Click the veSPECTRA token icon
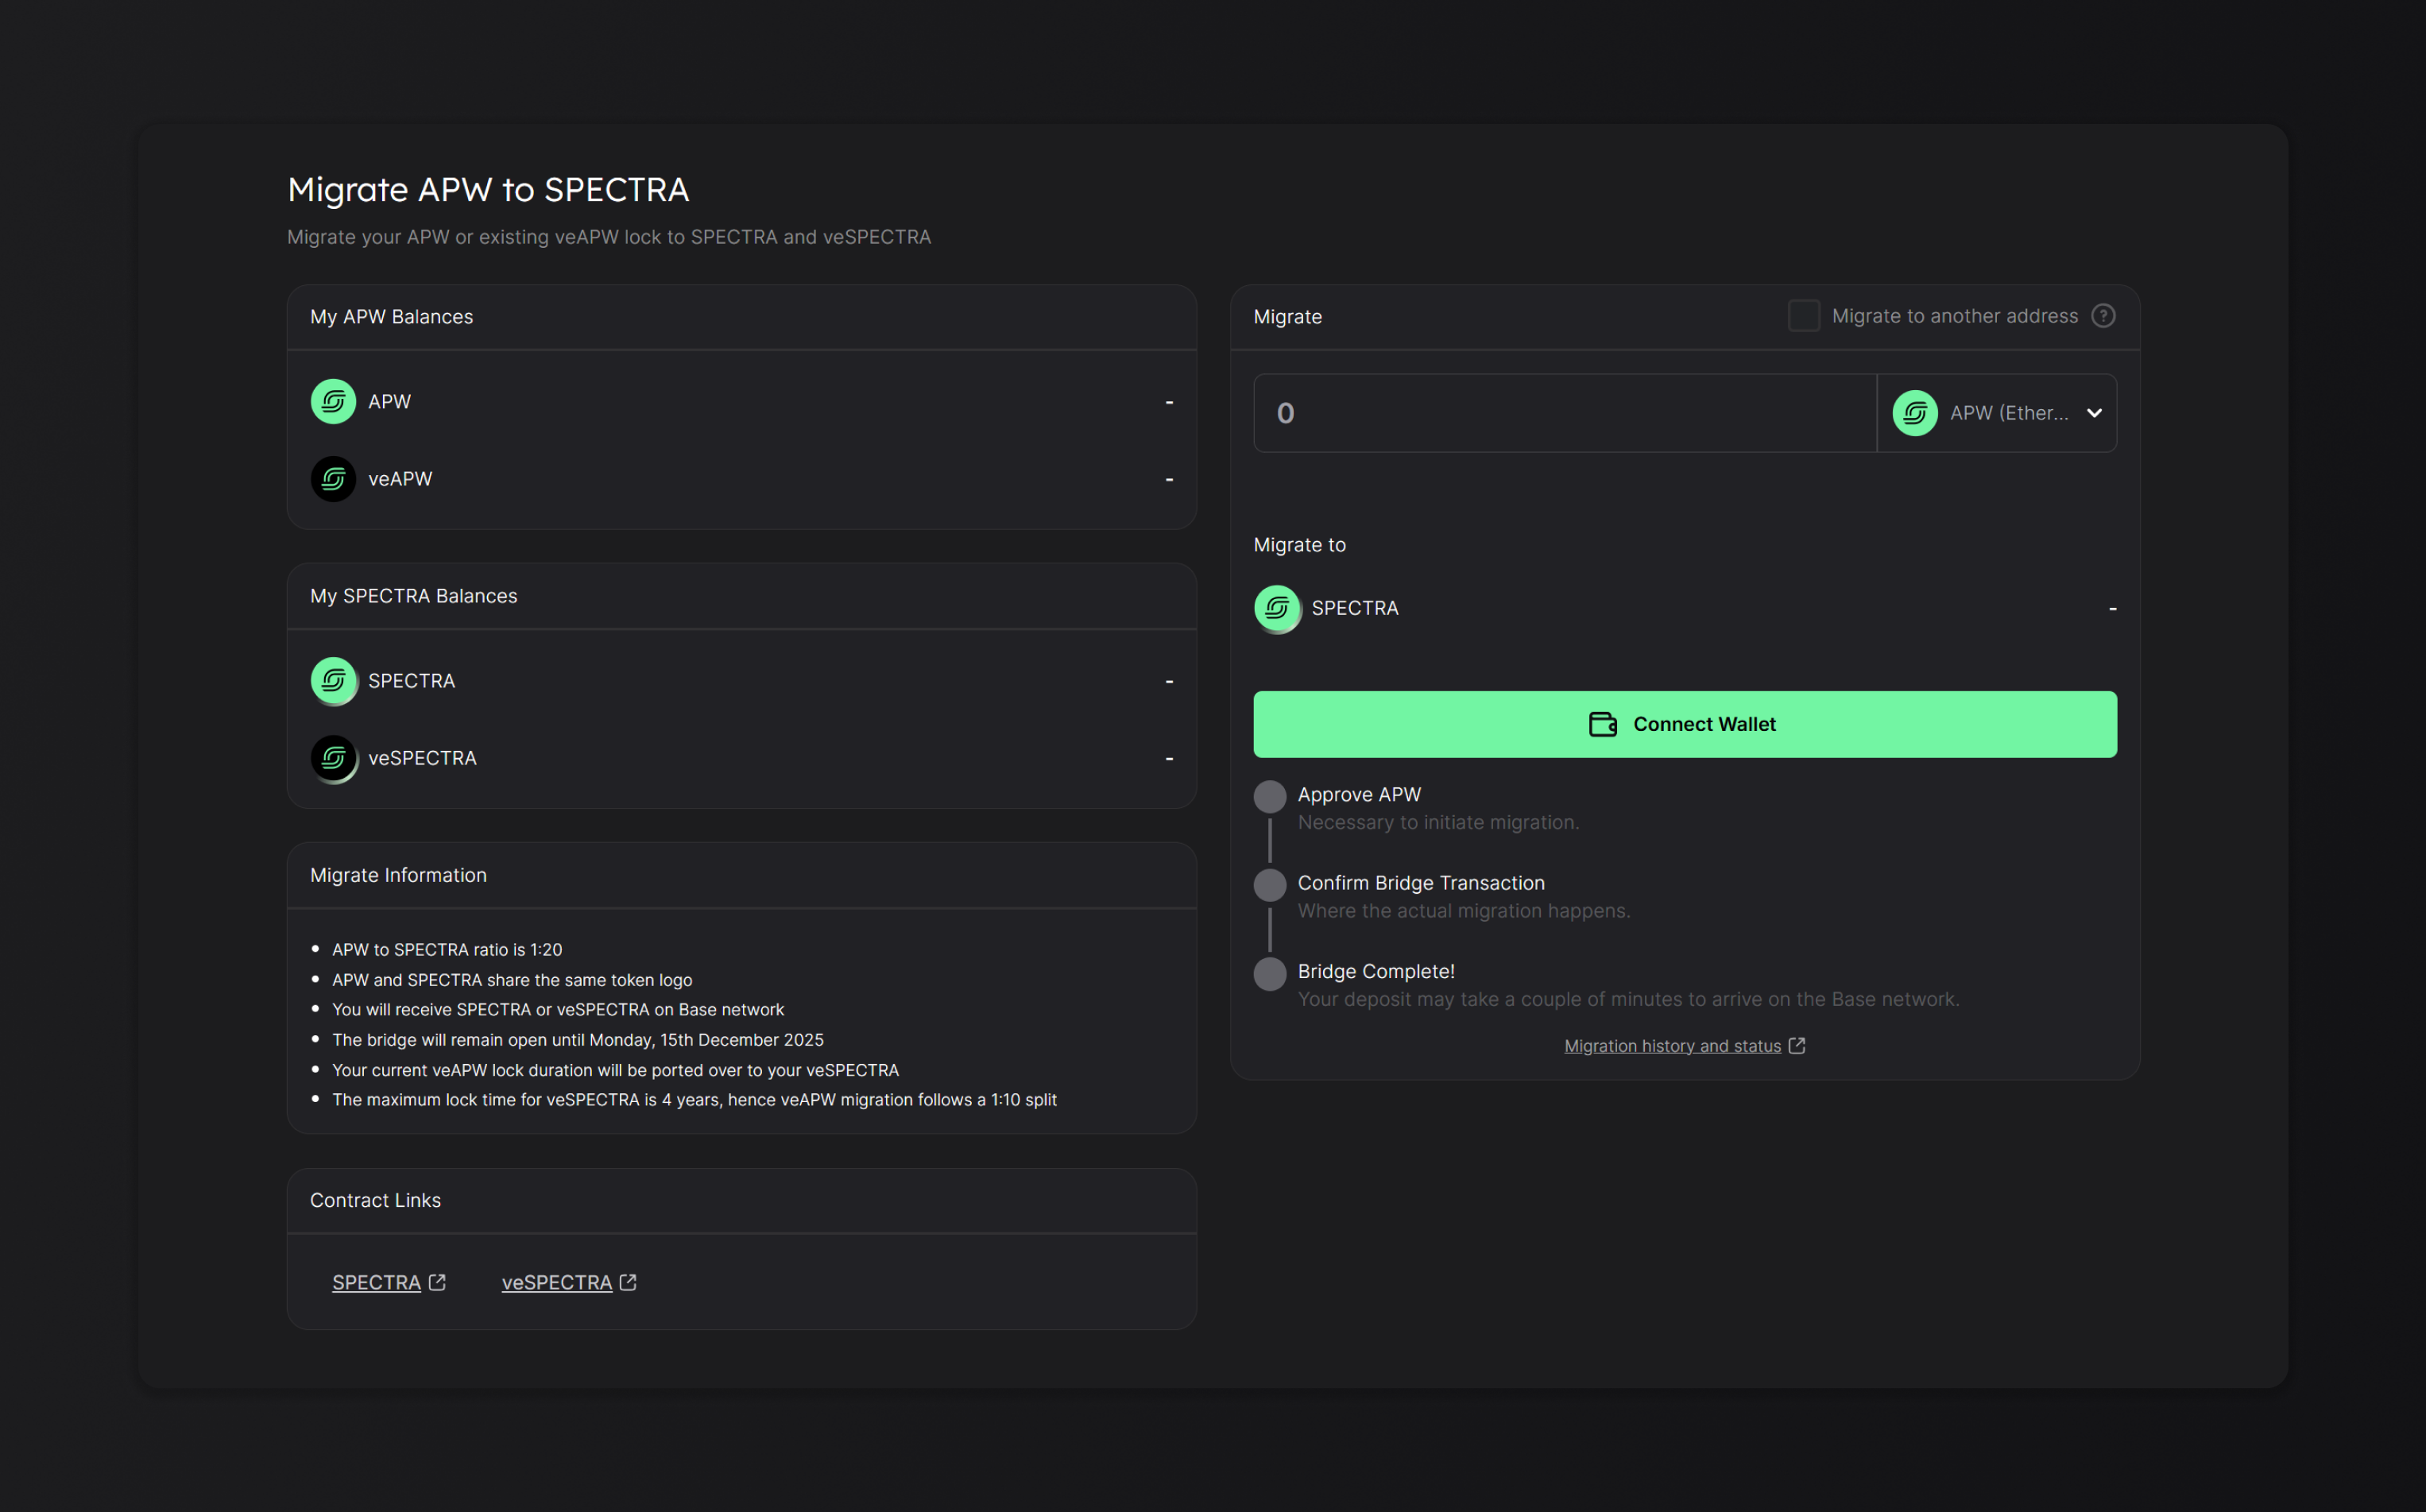Screen dimensions: 2426x1512 coord(333,759)
